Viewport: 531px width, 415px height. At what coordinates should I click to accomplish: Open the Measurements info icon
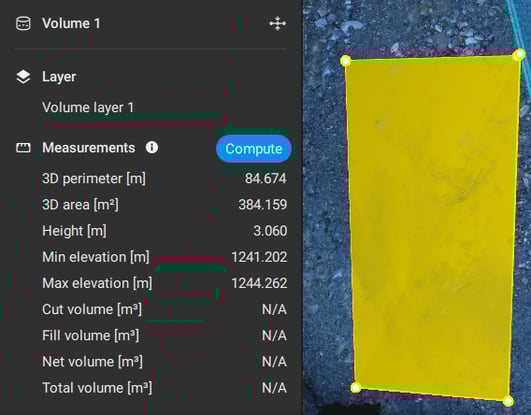pyautogui.click(x=152, y=147)
